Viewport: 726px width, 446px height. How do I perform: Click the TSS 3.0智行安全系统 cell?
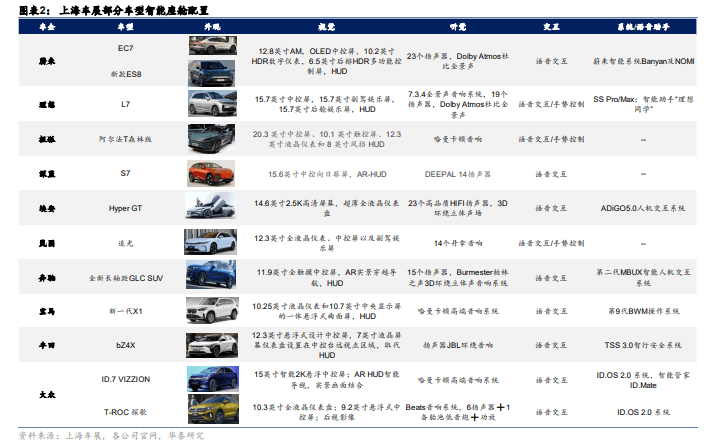[x=644, y=345]
